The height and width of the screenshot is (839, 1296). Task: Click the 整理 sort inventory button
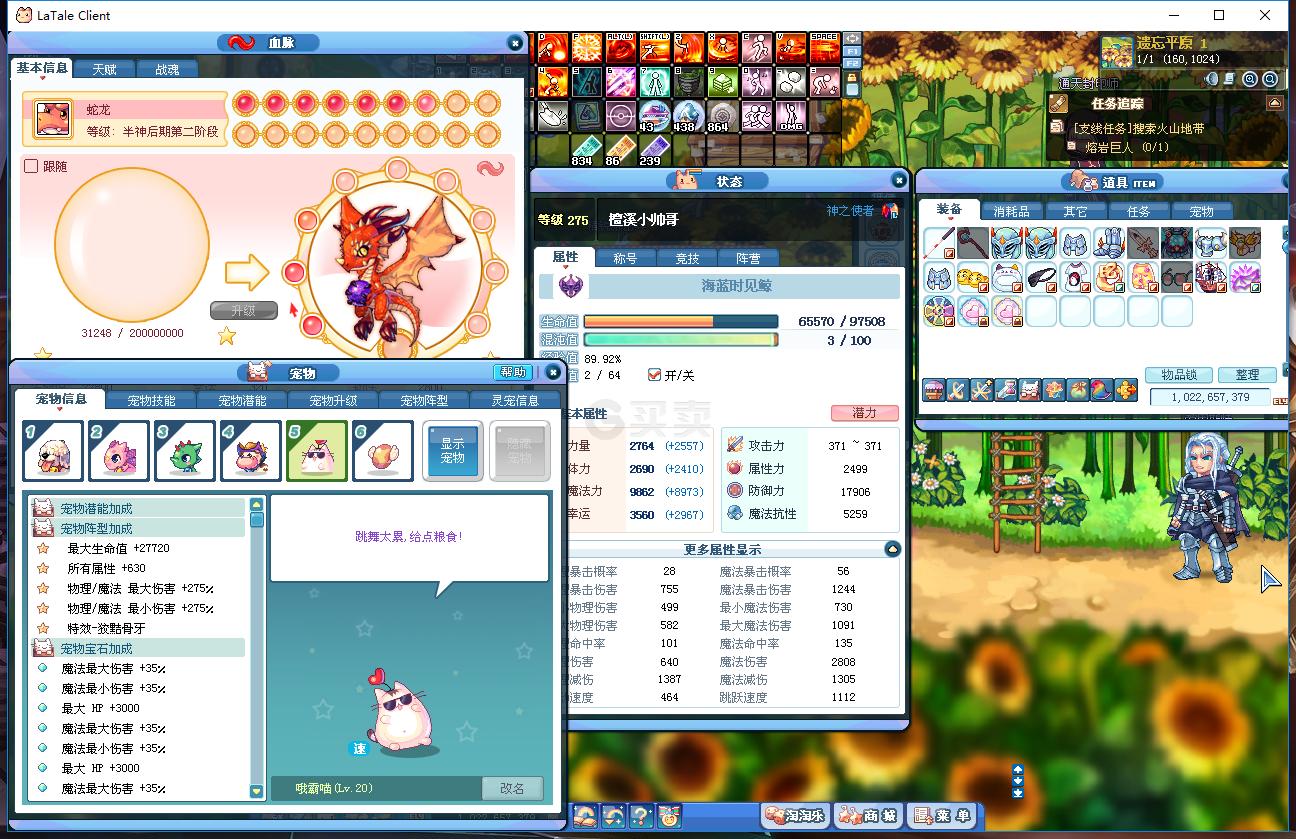pyautogui.click(x=1247, y=375)
